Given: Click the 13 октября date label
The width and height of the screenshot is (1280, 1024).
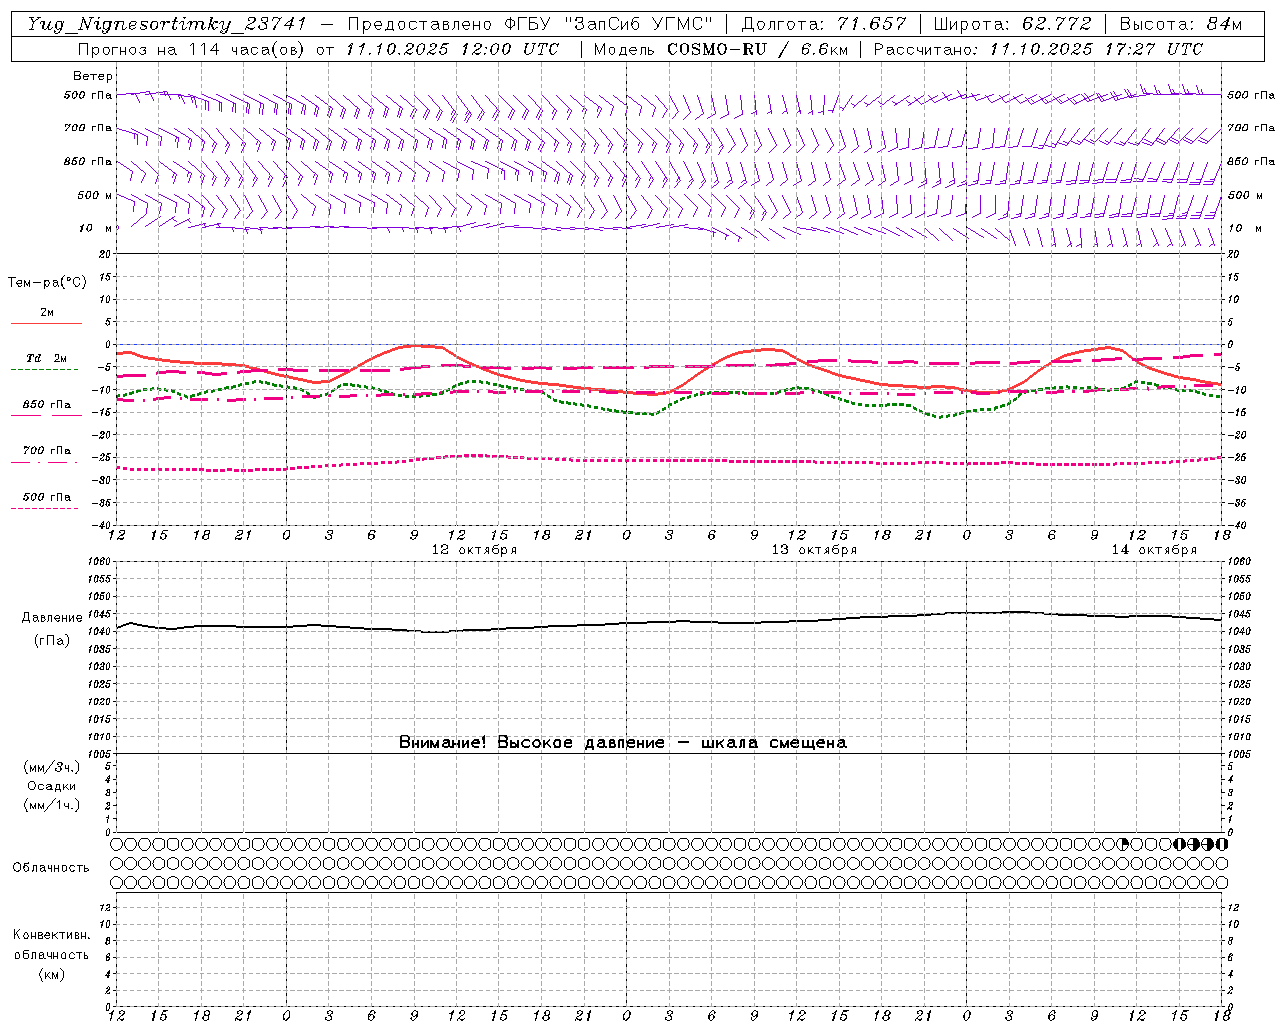Looking at the screenshot, I should 814,549.
